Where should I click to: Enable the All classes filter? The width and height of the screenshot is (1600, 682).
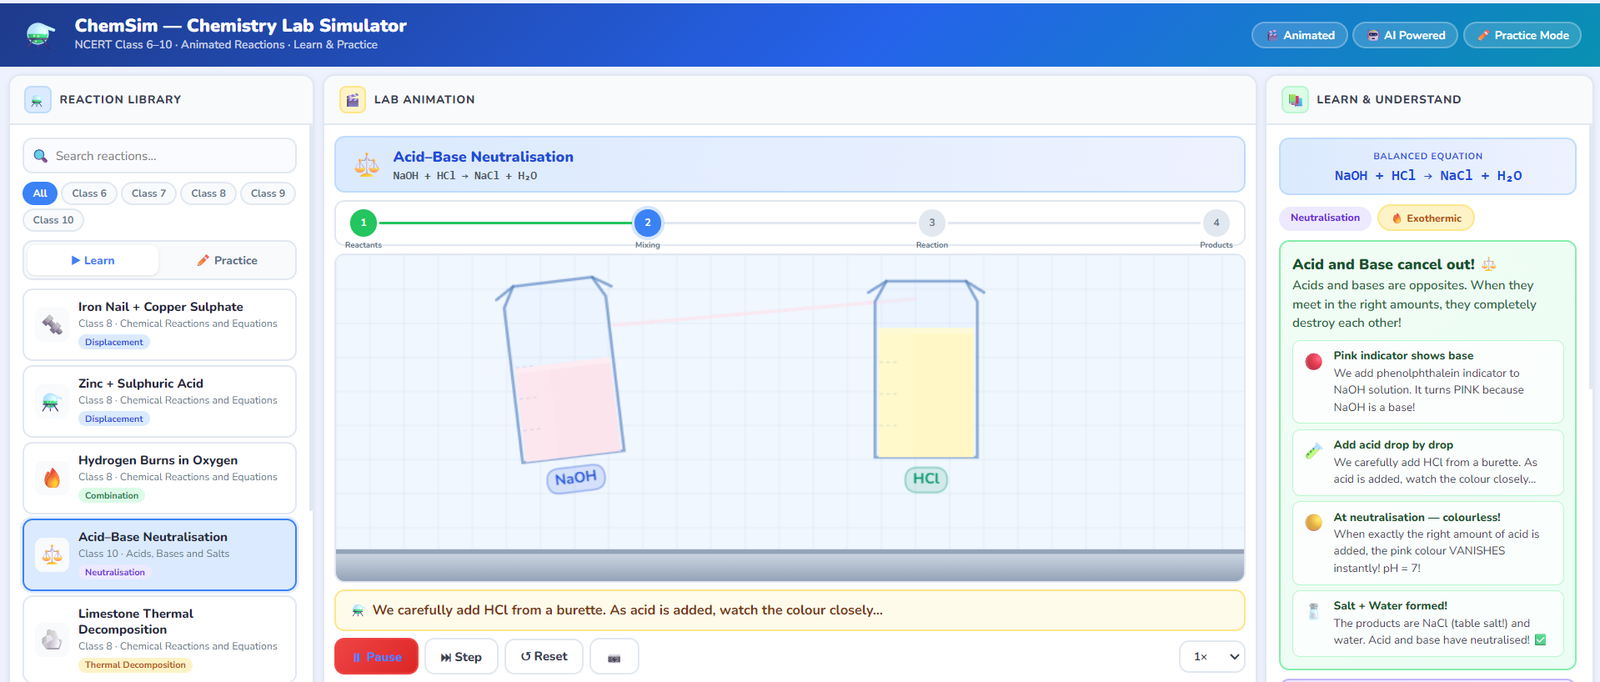40,193
